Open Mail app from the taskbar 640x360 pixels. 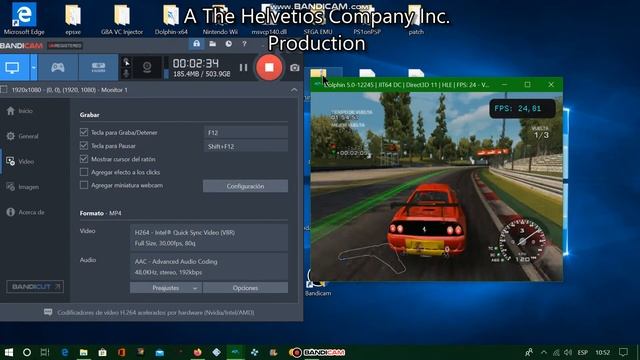point(160,352)
